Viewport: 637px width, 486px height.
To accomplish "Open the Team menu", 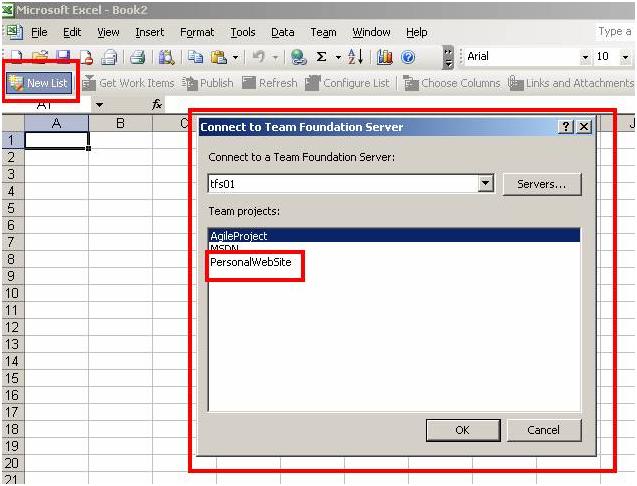I will (323, 32).
